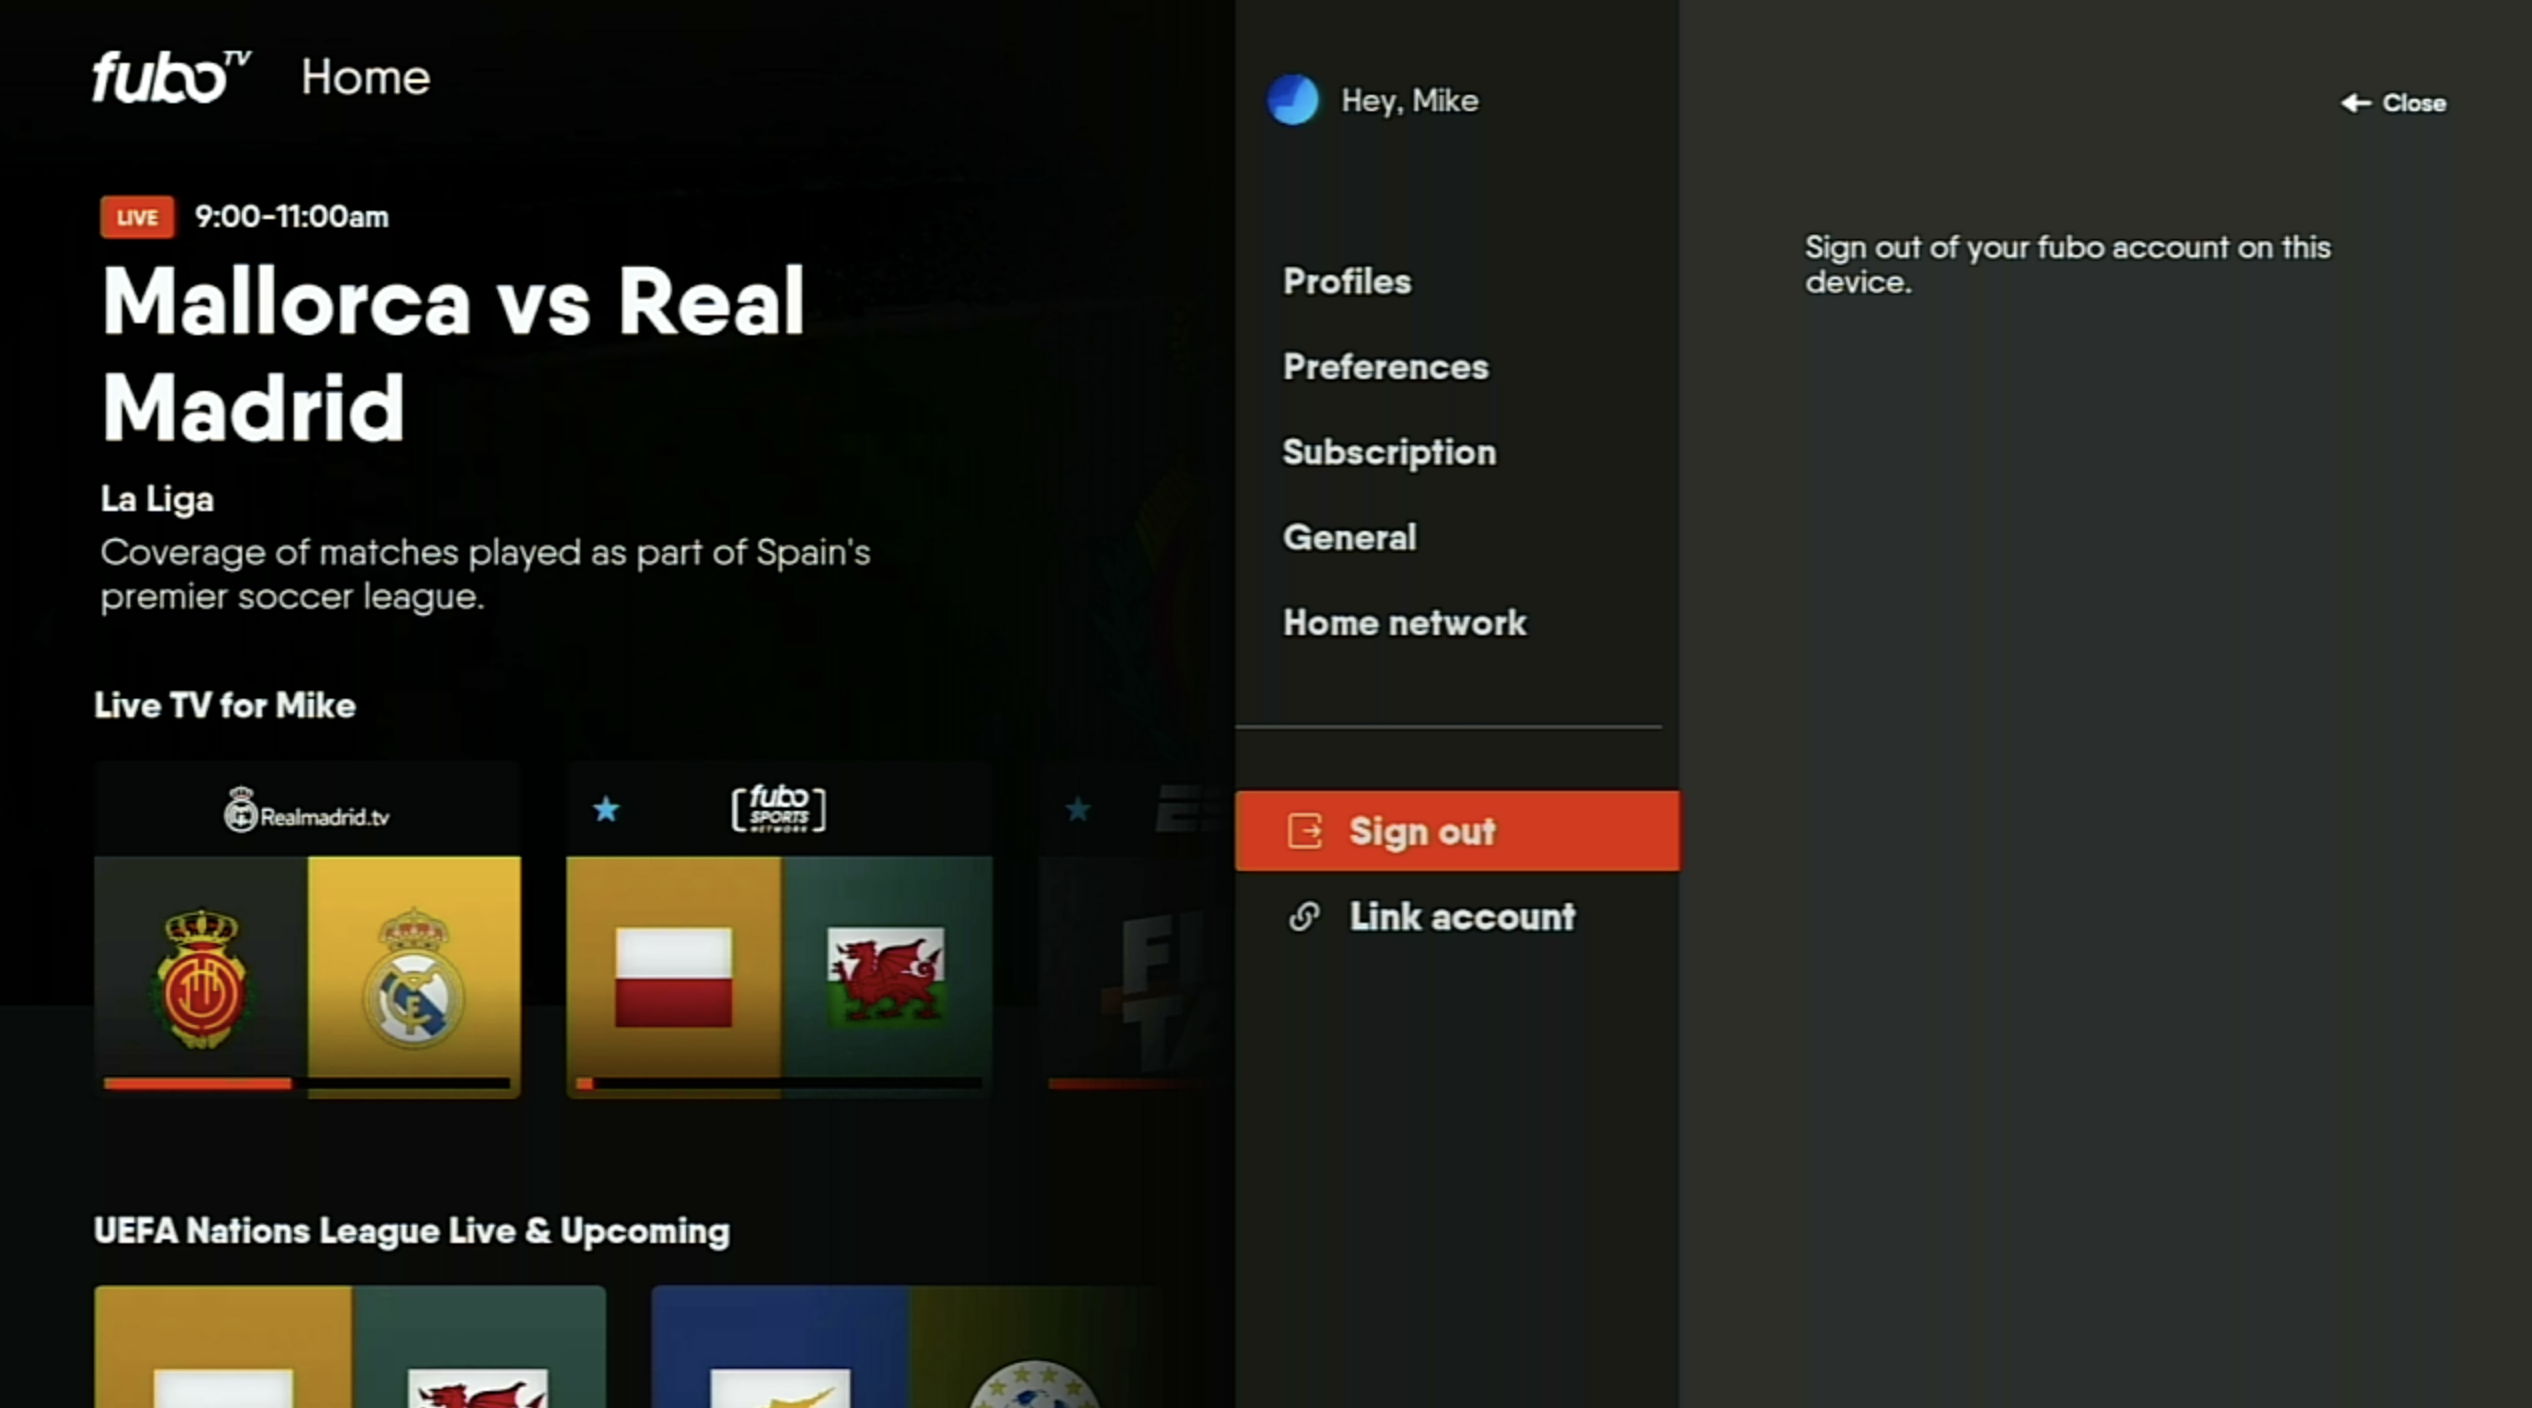Click progress bar under Mallorca vs Real Madrid card
2532x1408 pixels.
(x=307, y=1083)
